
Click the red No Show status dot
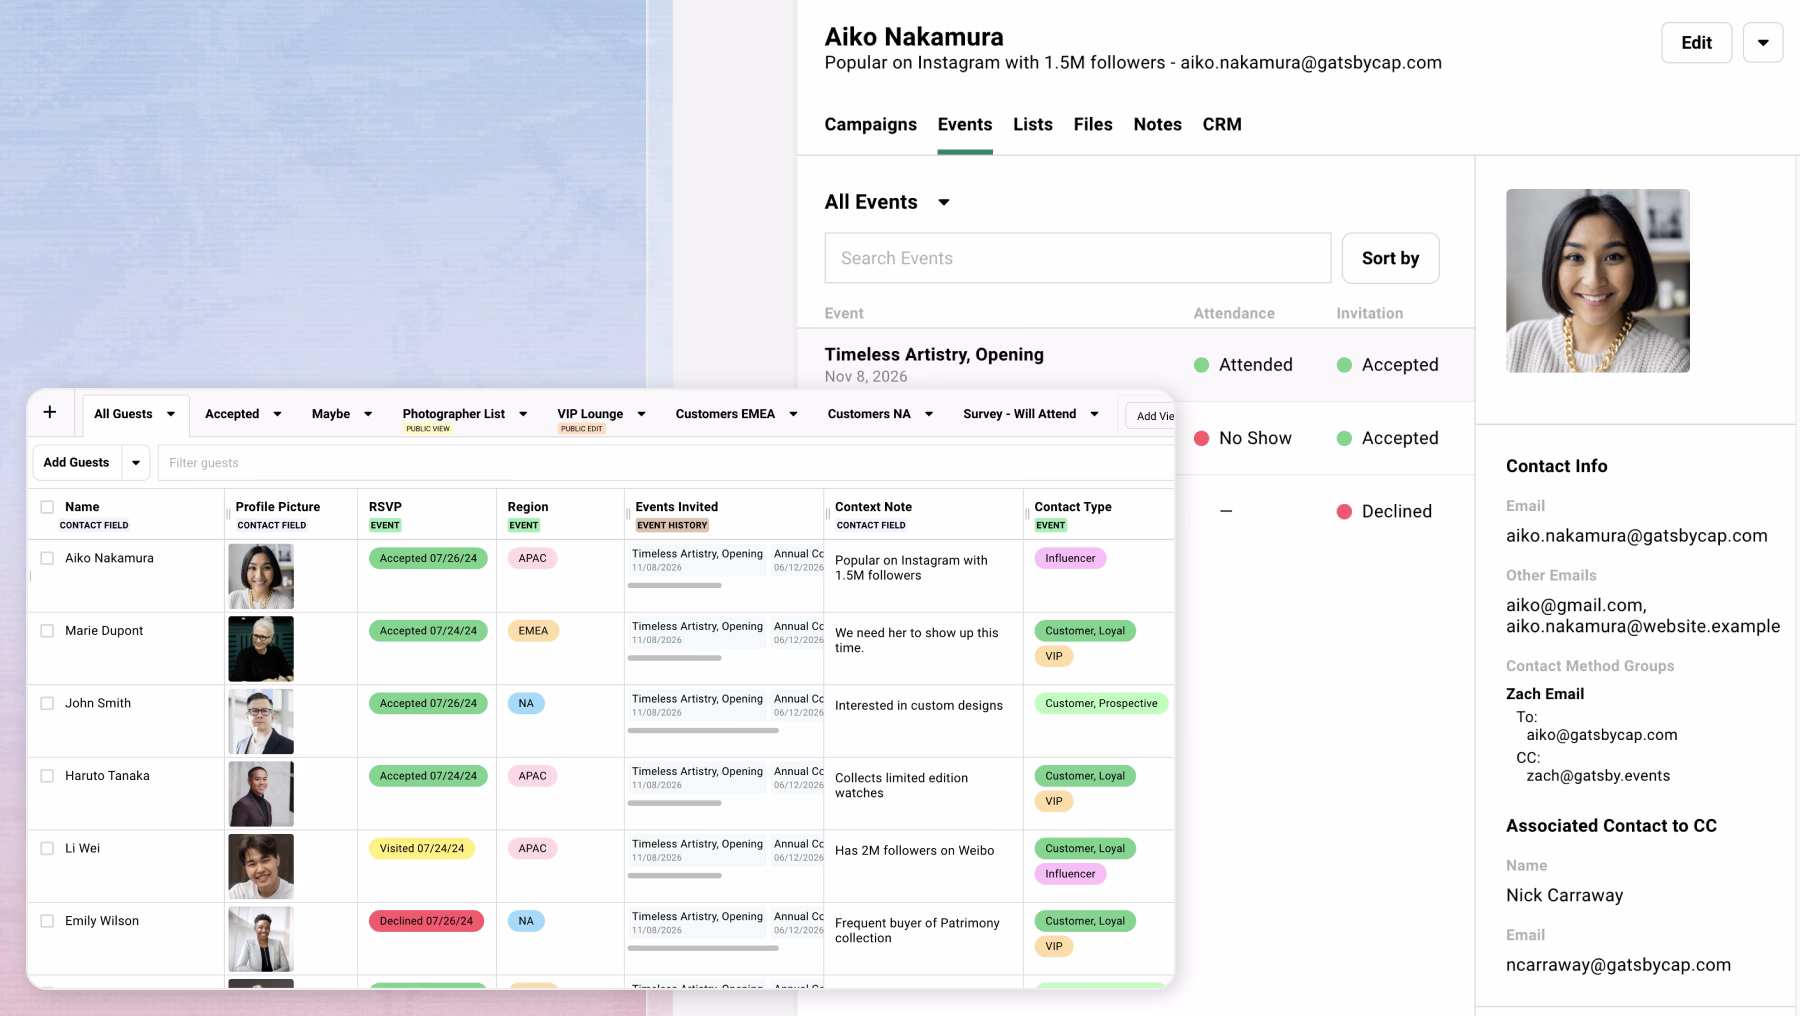coord(1202,438)
